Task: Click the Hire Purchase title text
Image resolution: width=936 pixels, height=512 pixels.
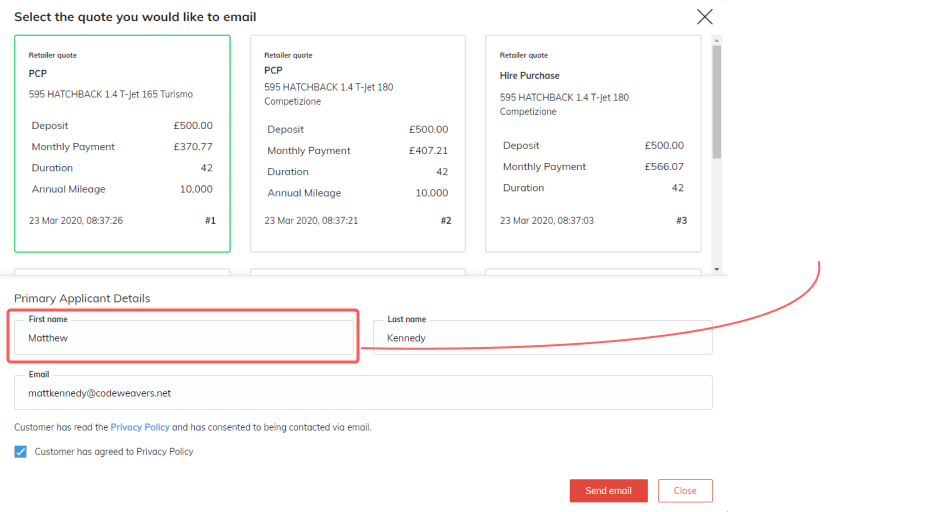Action: click(x=529, y=76)
